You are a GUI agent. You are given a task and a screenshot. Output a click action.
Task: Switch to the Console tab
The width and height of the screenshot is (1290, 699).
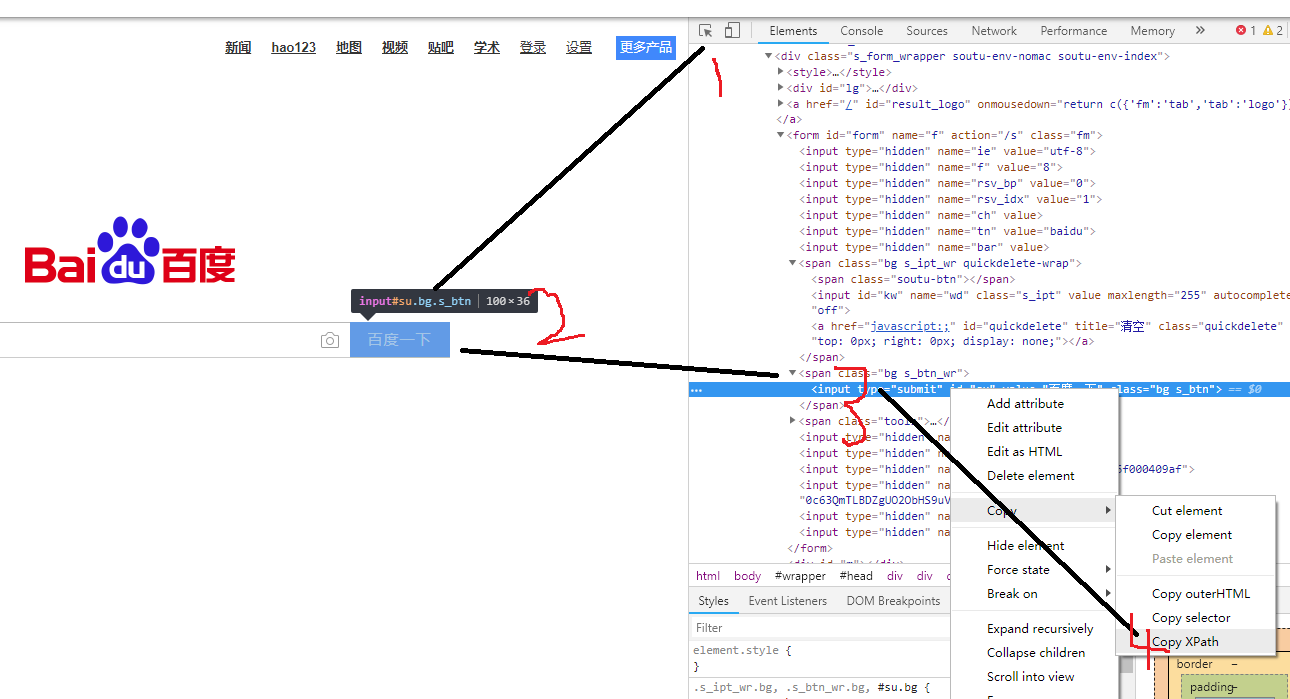tap(862, 31)
